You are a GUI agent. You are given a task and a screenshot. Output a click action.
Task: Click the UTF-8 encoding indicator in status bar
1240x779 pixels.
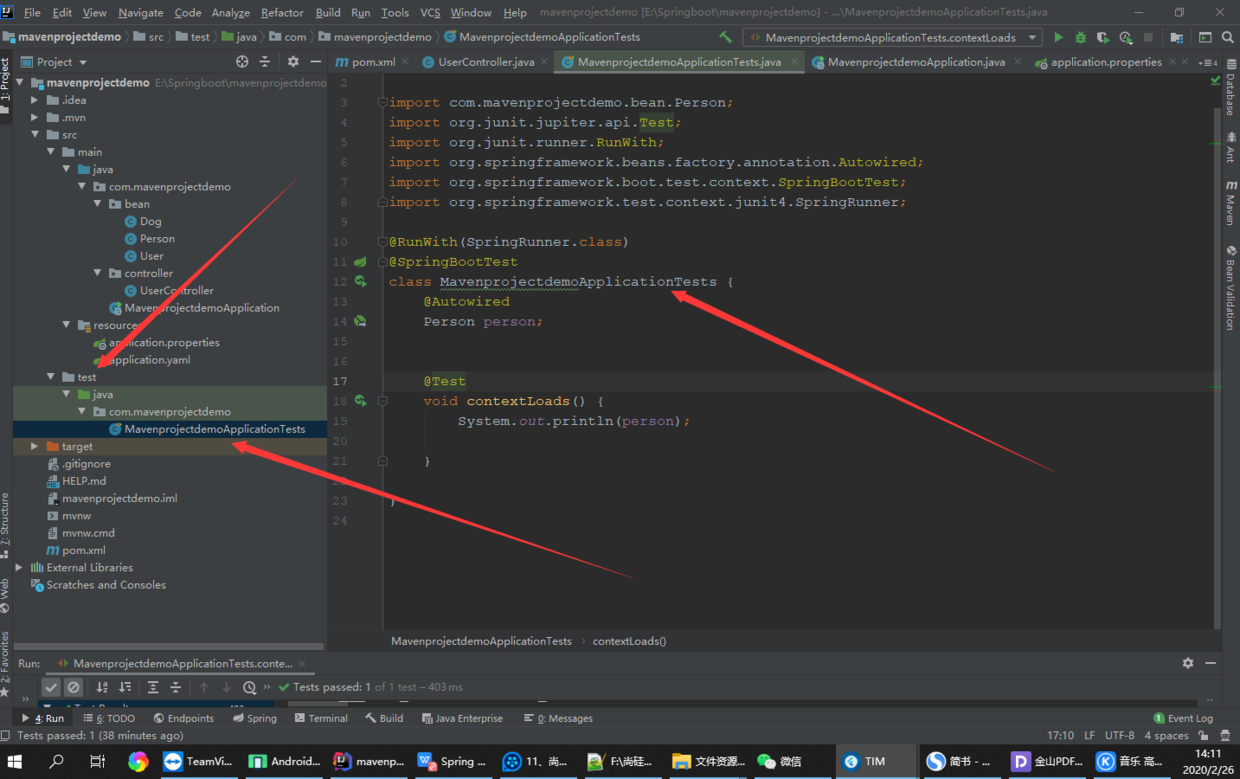point(1120,735)
